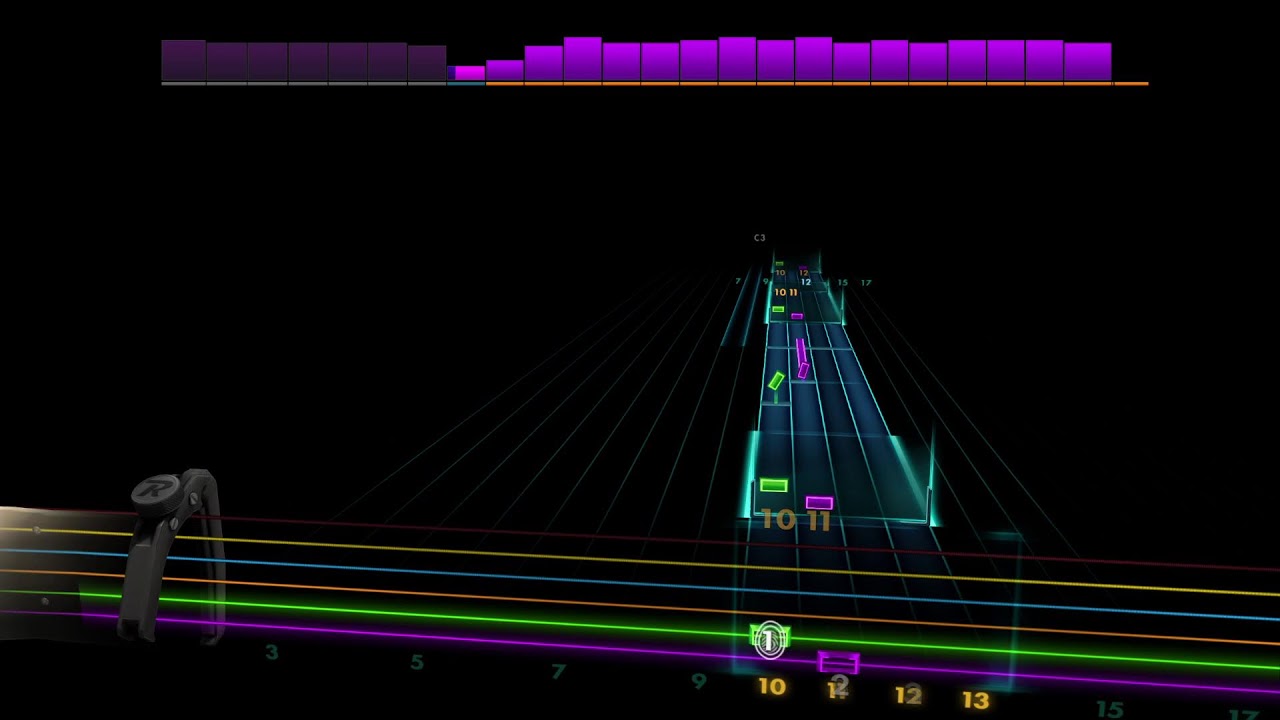Click the first dimmed section bar in song progress
Image resolution: width=1280 pixels, height=720 pixels.
pos(183,60)
